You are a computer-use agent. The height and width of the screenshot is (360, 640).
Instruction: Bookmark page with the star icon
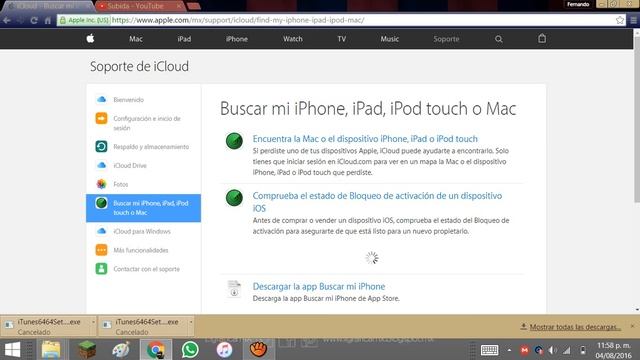620,20
